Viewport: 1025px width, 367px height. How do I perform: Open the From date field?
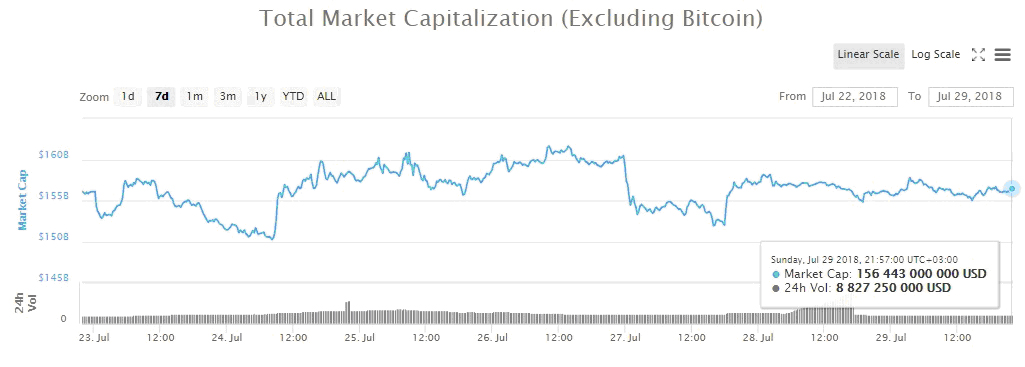click(x=855, y=96)
